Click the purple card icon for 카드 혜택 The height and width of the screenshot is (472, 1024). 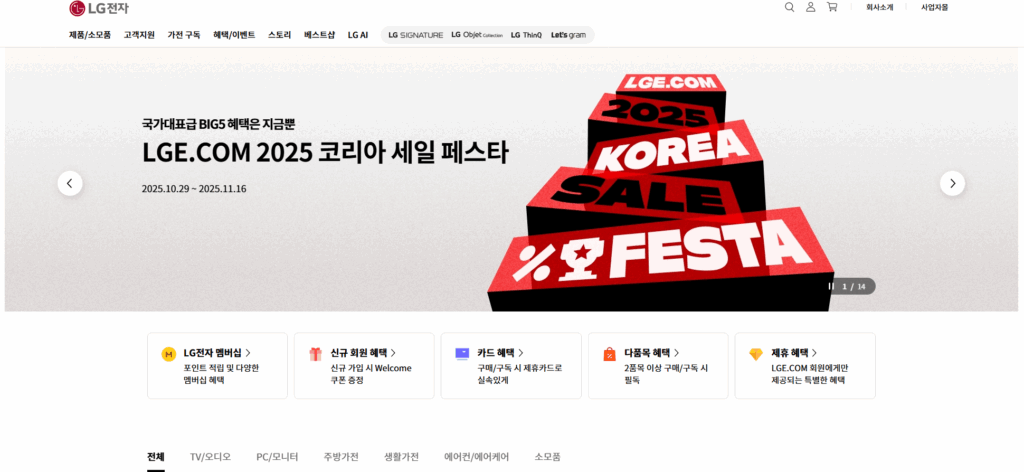point(462,353)
